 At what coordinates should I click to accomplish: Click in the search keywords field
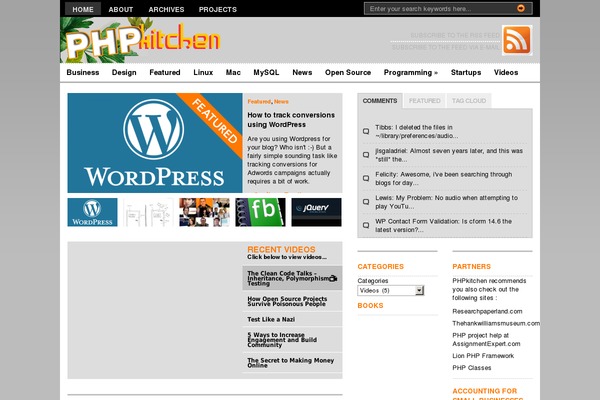pos(440,8)
